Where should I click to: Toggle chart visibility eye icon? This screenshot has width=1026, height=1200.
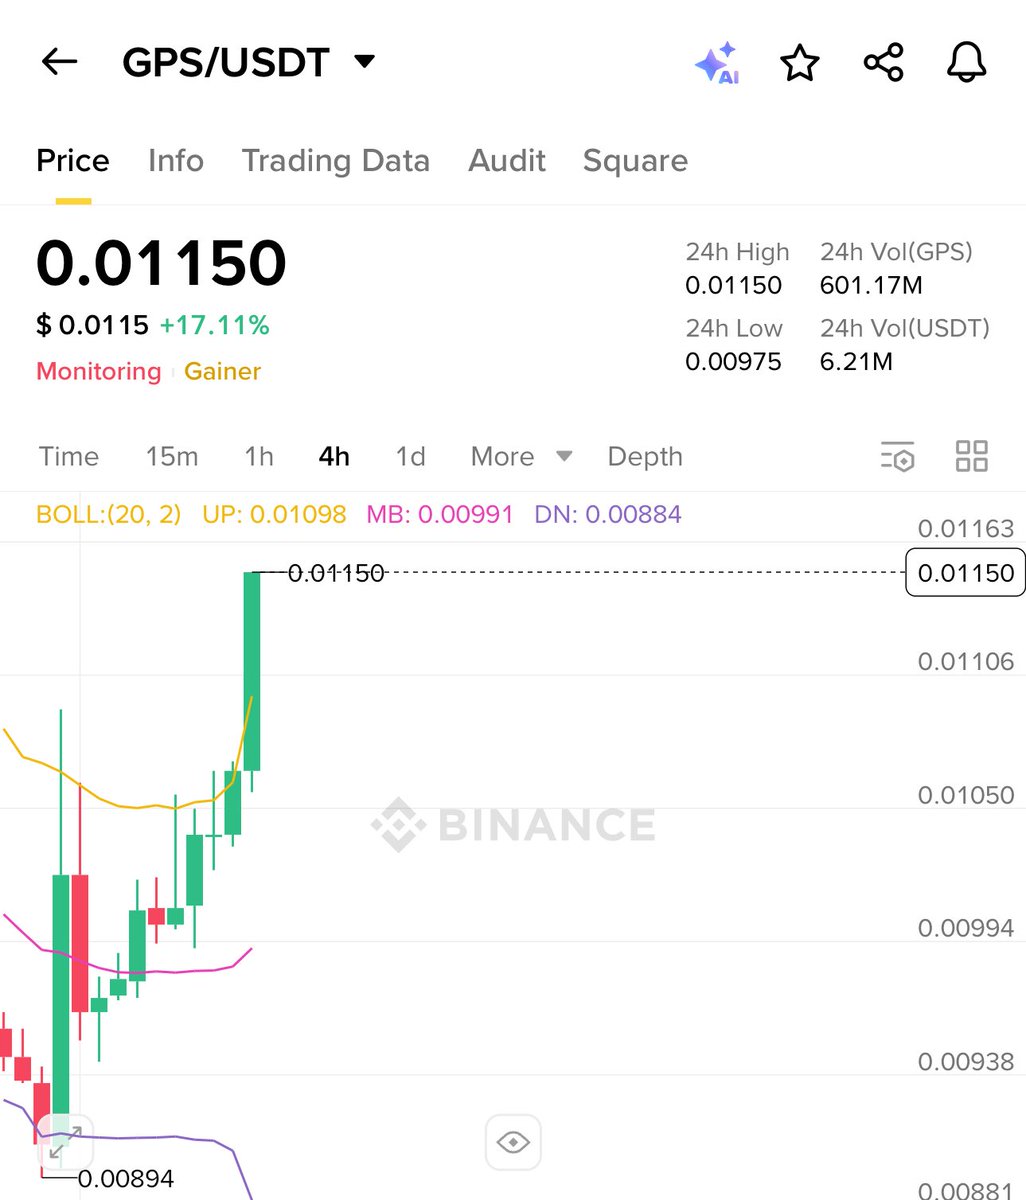pos(513,1142)
